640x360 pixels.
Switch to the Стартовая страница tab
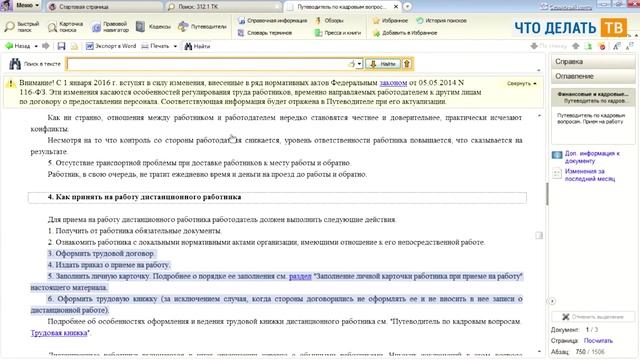(x=104, y=7)
